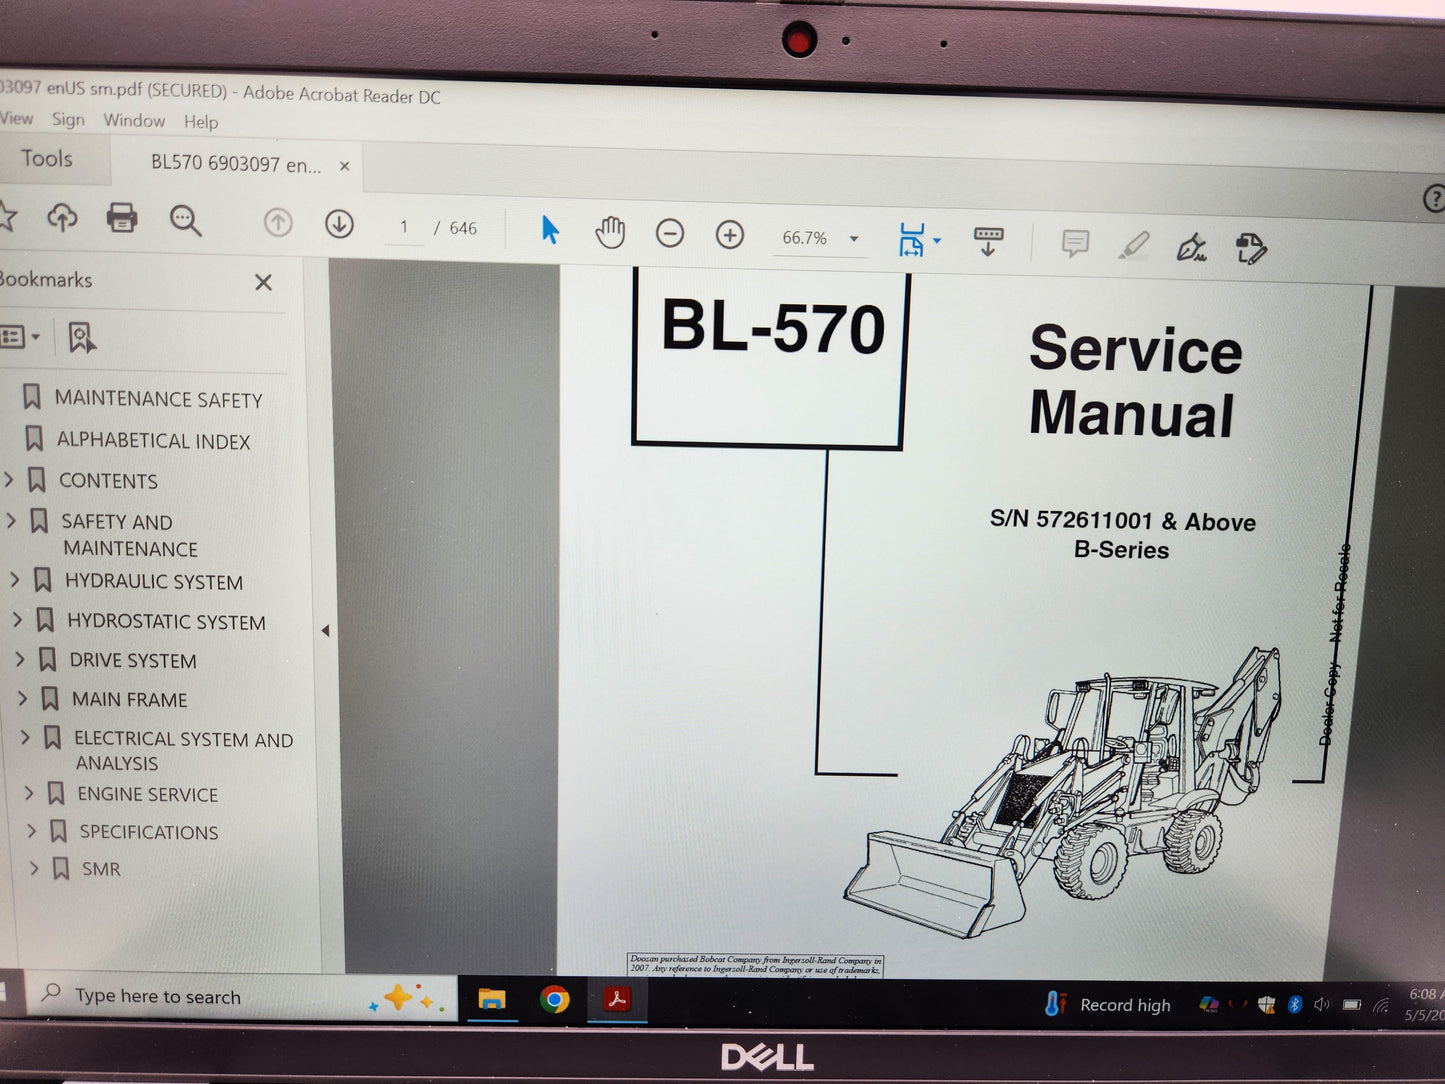Zoom in with plus button
Image resolution: width=1445 pixels, height=1084 pixels.
tap(730, 235)
